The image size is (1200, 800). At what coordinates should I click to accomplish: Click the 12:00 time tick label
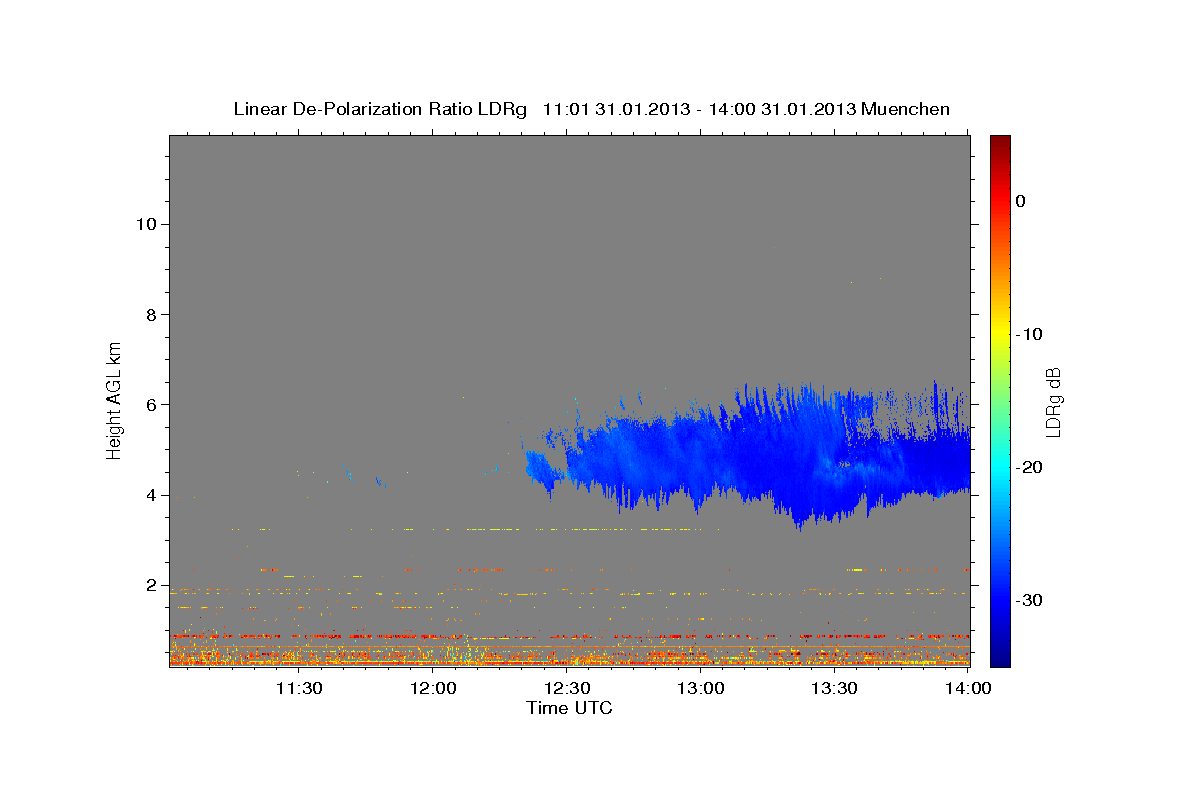coord(433,688)
